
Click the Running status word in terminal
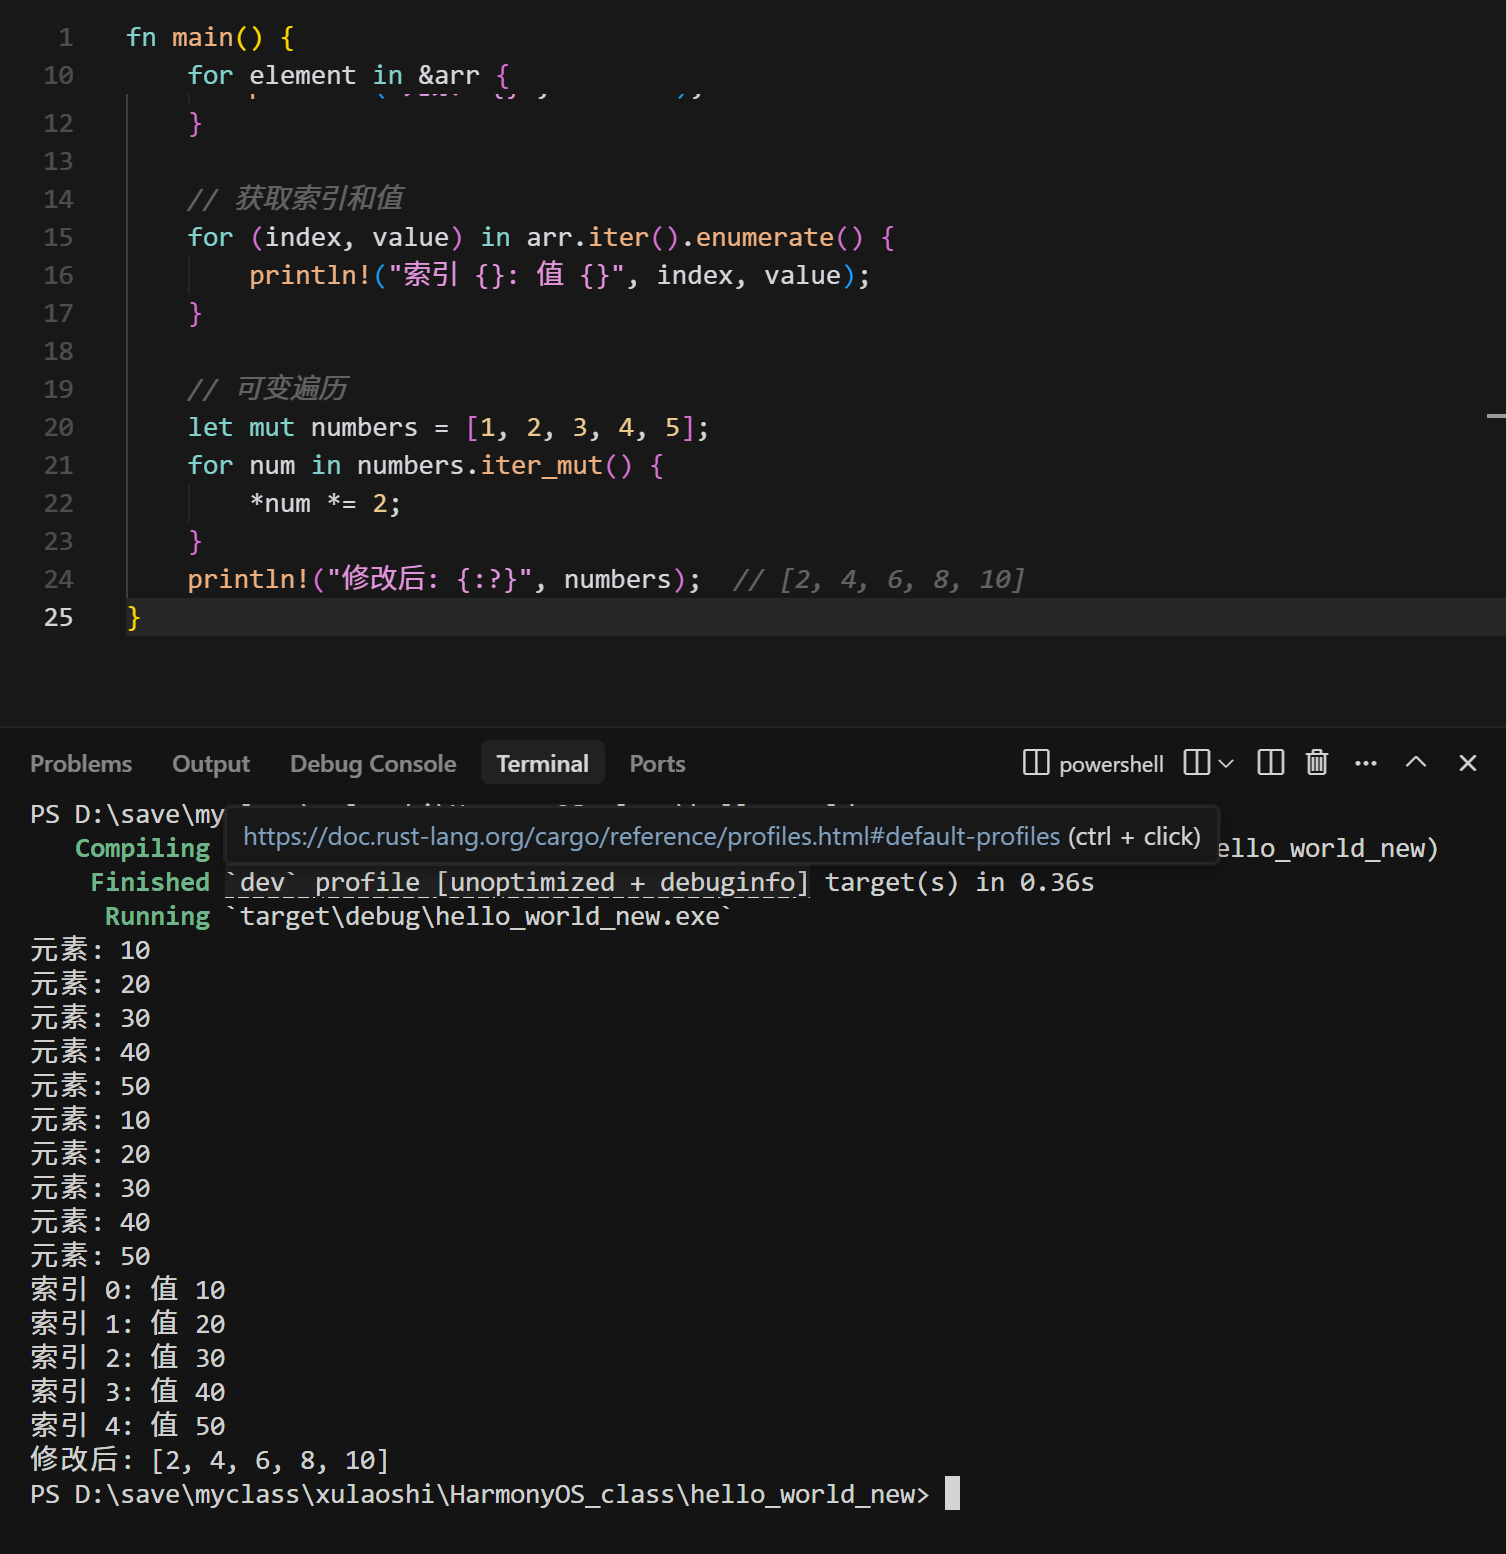157,917
